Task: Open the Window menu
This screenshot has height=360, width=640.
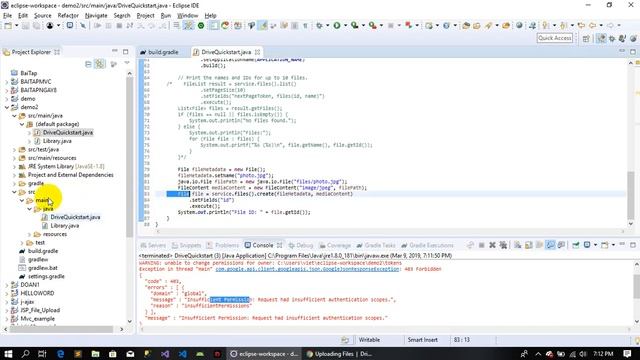Action: (x=187, y=16)
